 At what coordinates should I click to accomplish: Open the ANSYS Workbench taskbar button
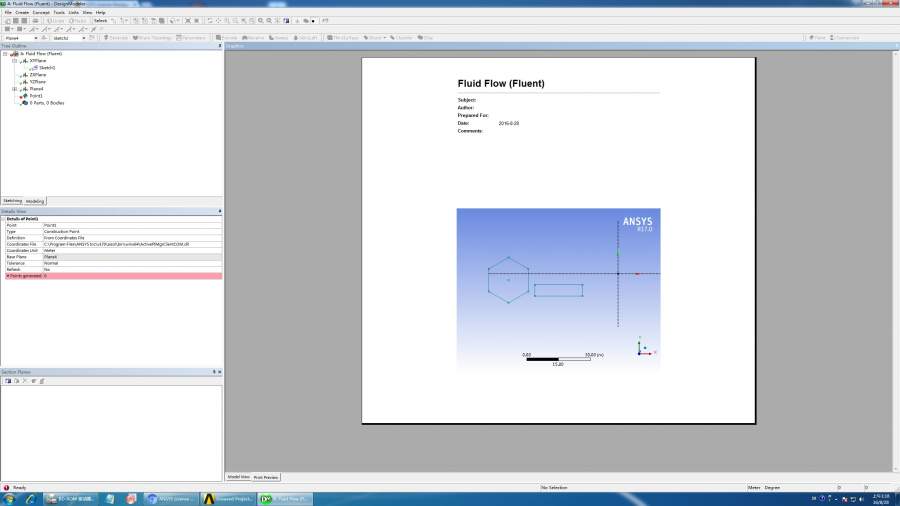(x=228, y=499)
